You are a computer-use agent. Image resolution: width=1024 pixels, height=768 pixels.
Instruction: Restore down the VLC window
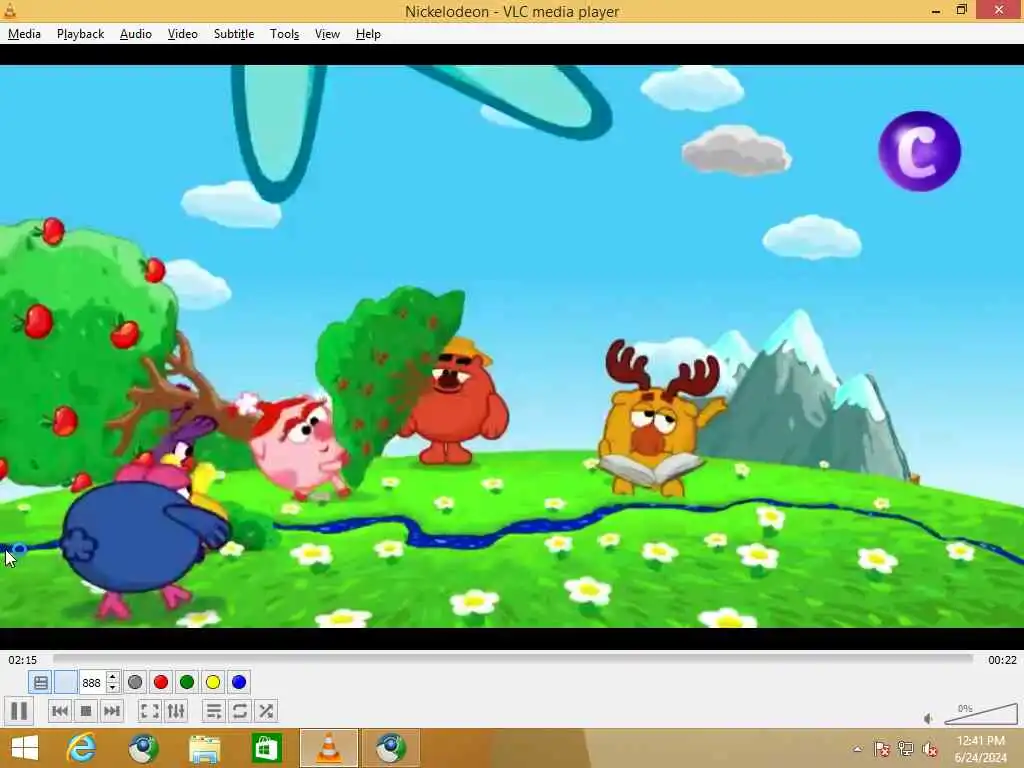[x=961, y=10]
